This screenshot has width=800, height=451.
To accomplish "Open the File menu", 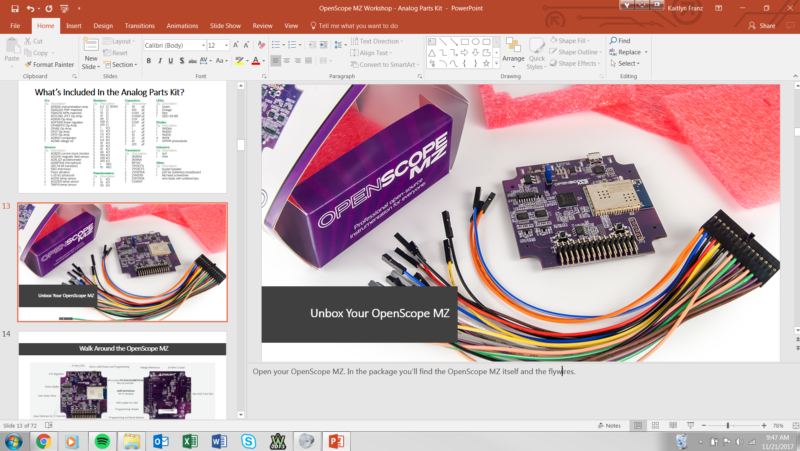I will 15,26.
